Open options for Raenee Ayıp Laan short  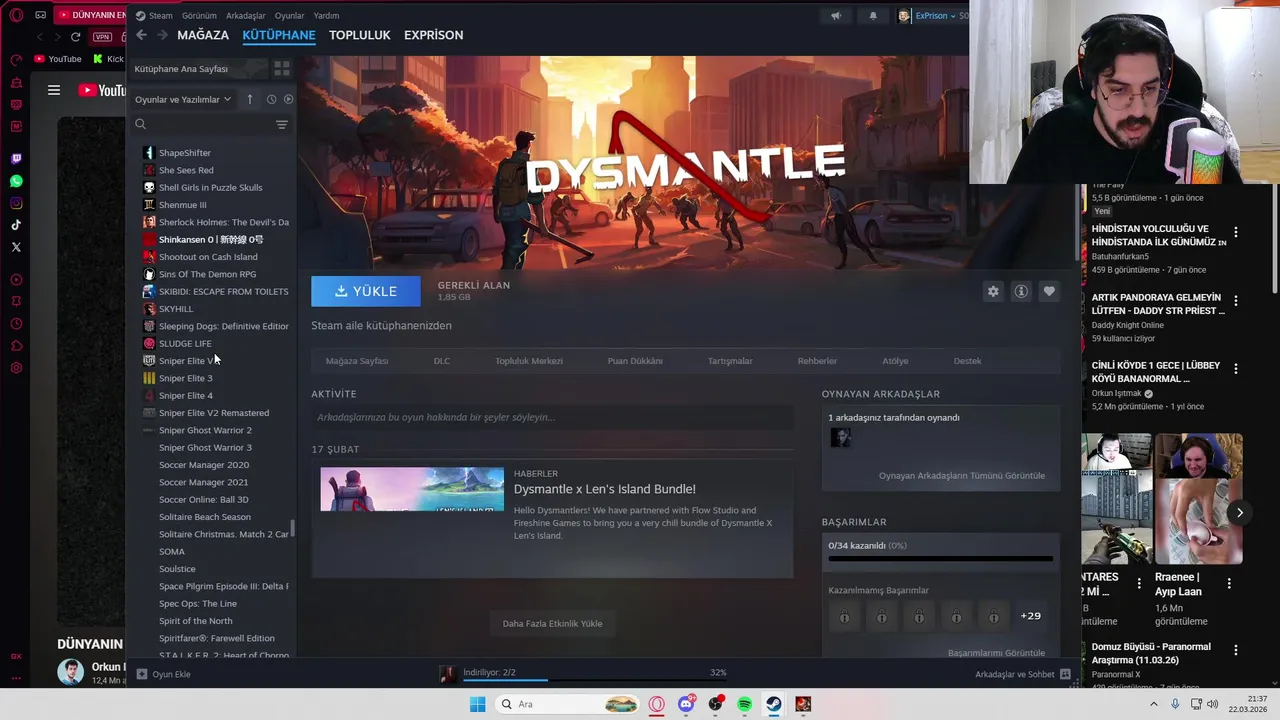(x=1229, y=584)
